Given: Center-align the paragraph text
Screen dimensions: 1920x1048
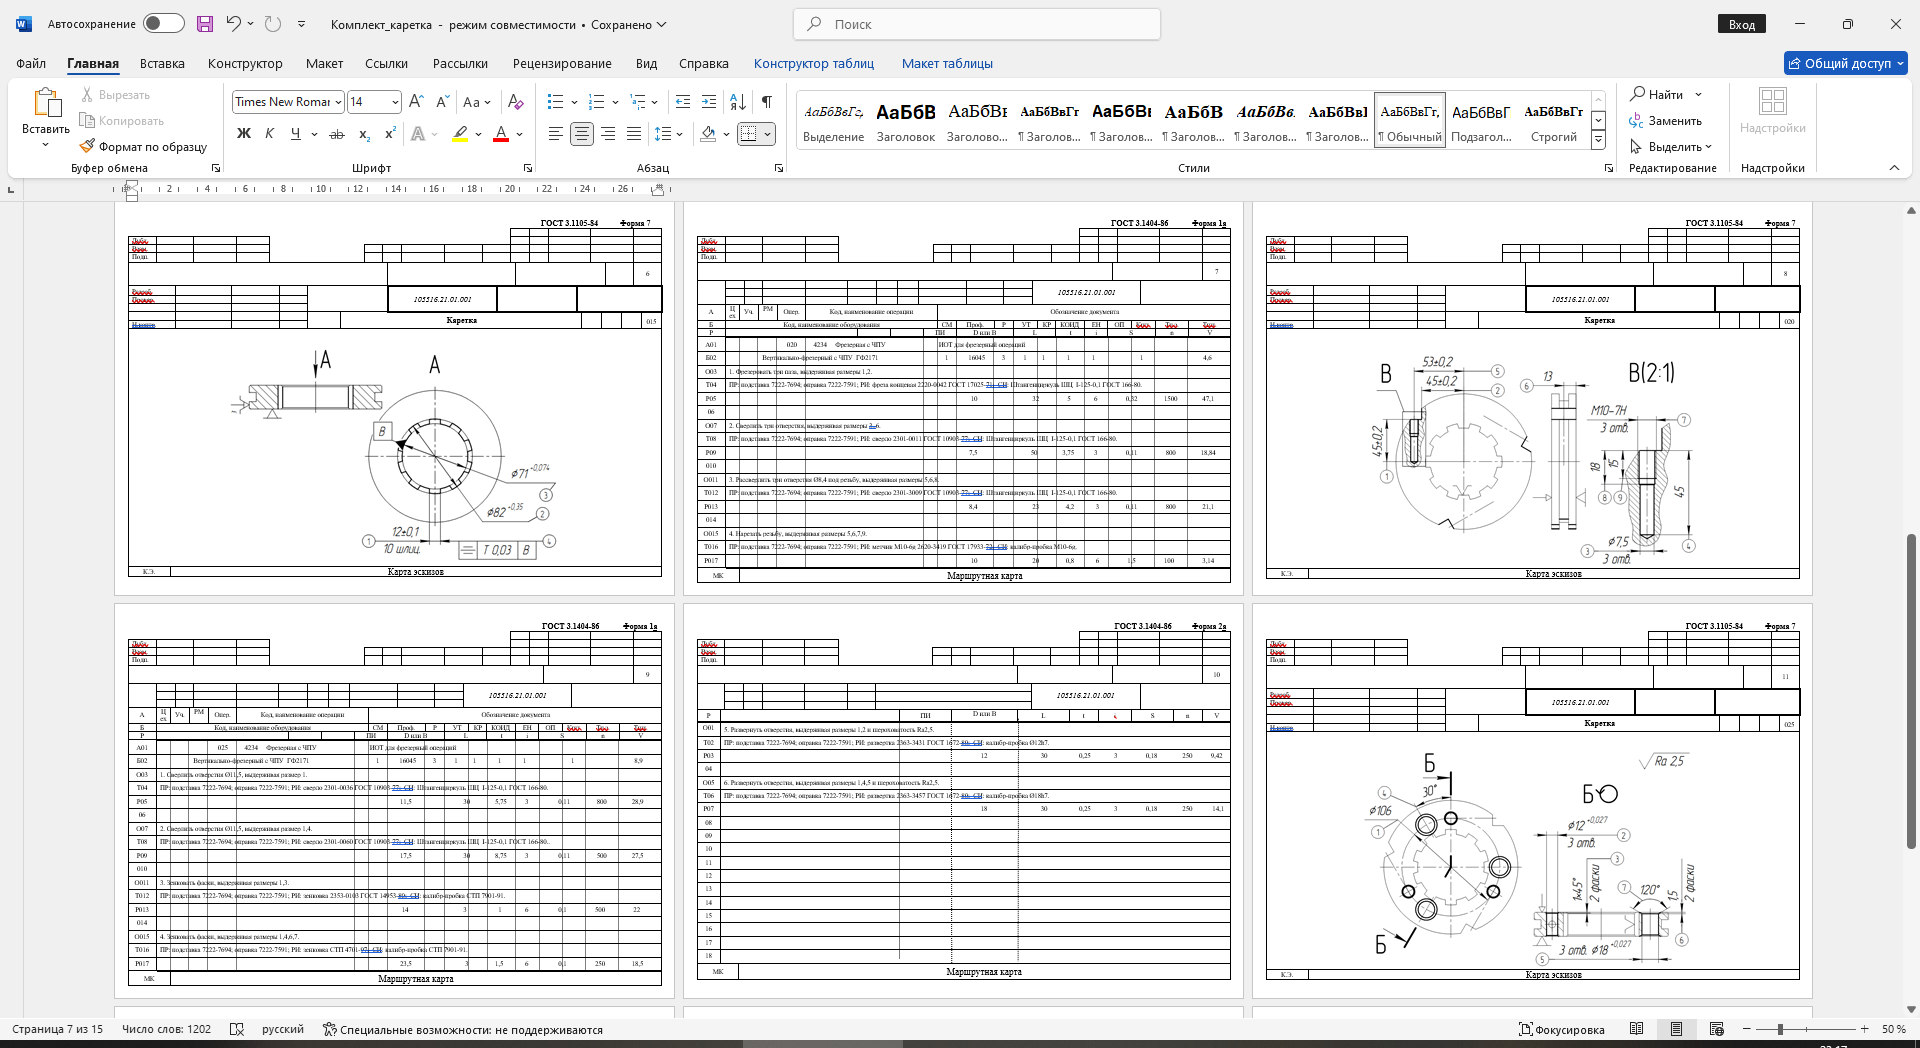Looking at the screenshot, I should click(x=581, y=133).
